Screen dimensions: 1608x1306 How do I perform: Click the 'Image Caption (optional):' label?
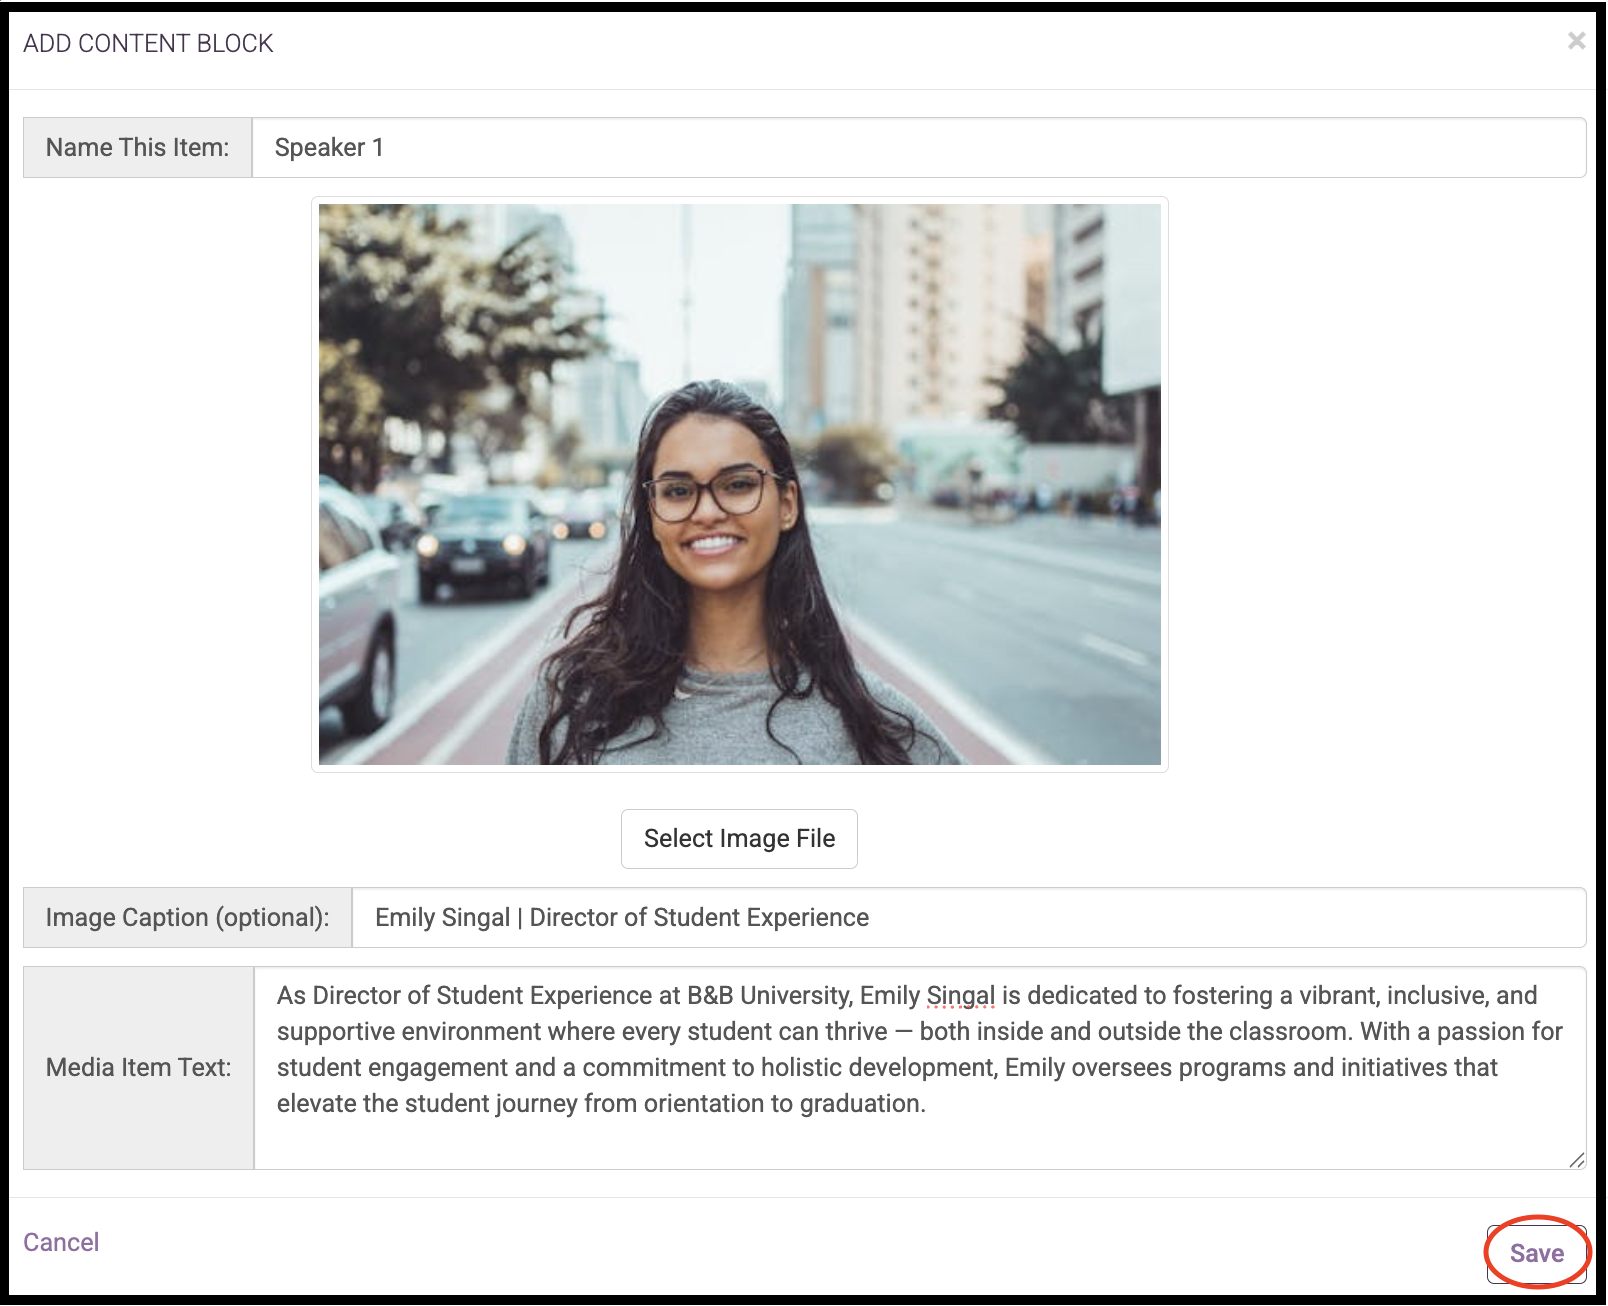point(188,918)
